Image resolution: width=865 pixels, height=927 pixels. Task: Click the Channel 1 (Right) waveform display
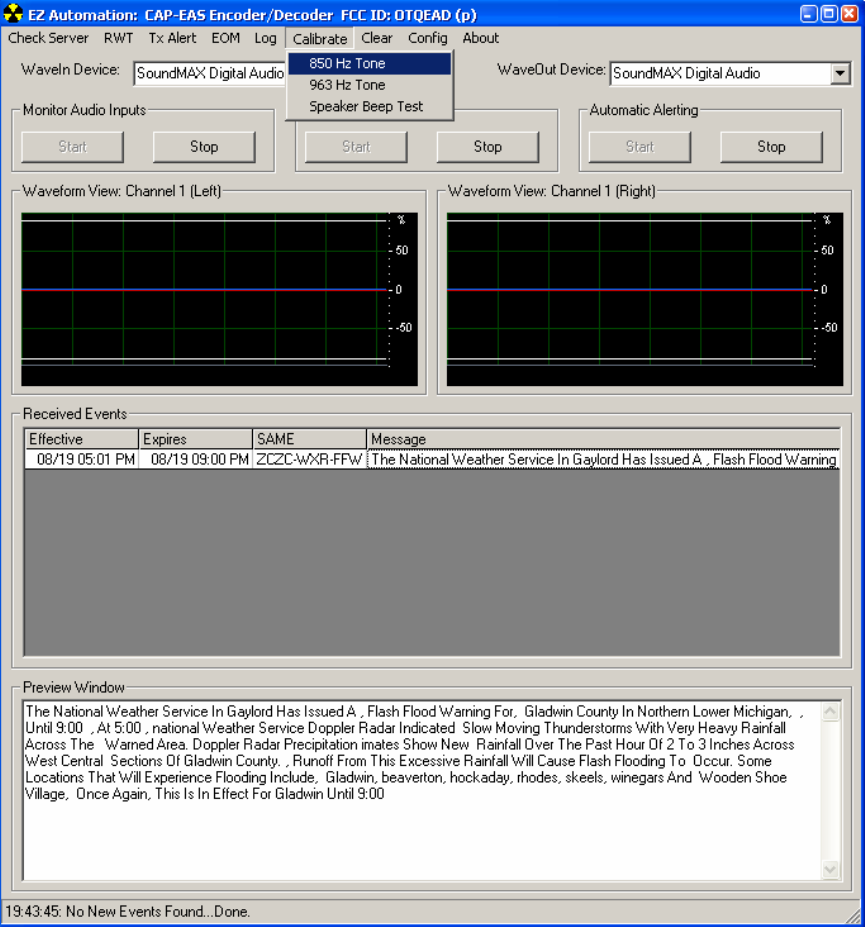click(645, 299)
